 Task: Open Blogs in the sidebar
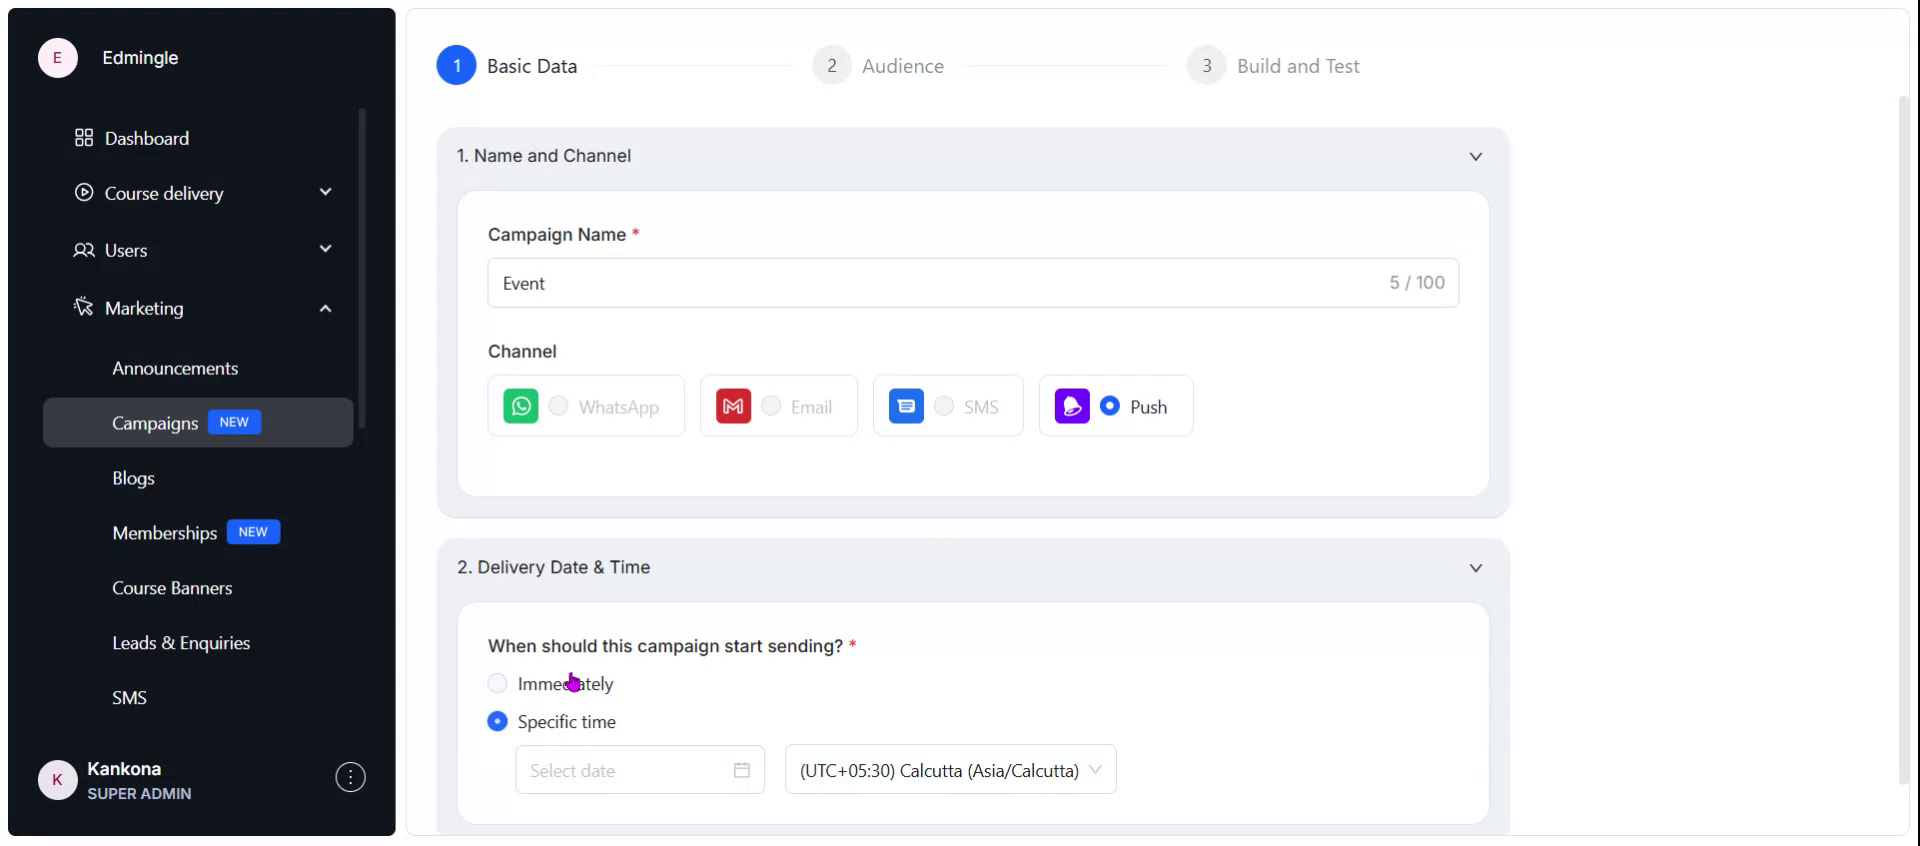click(133, 478)
